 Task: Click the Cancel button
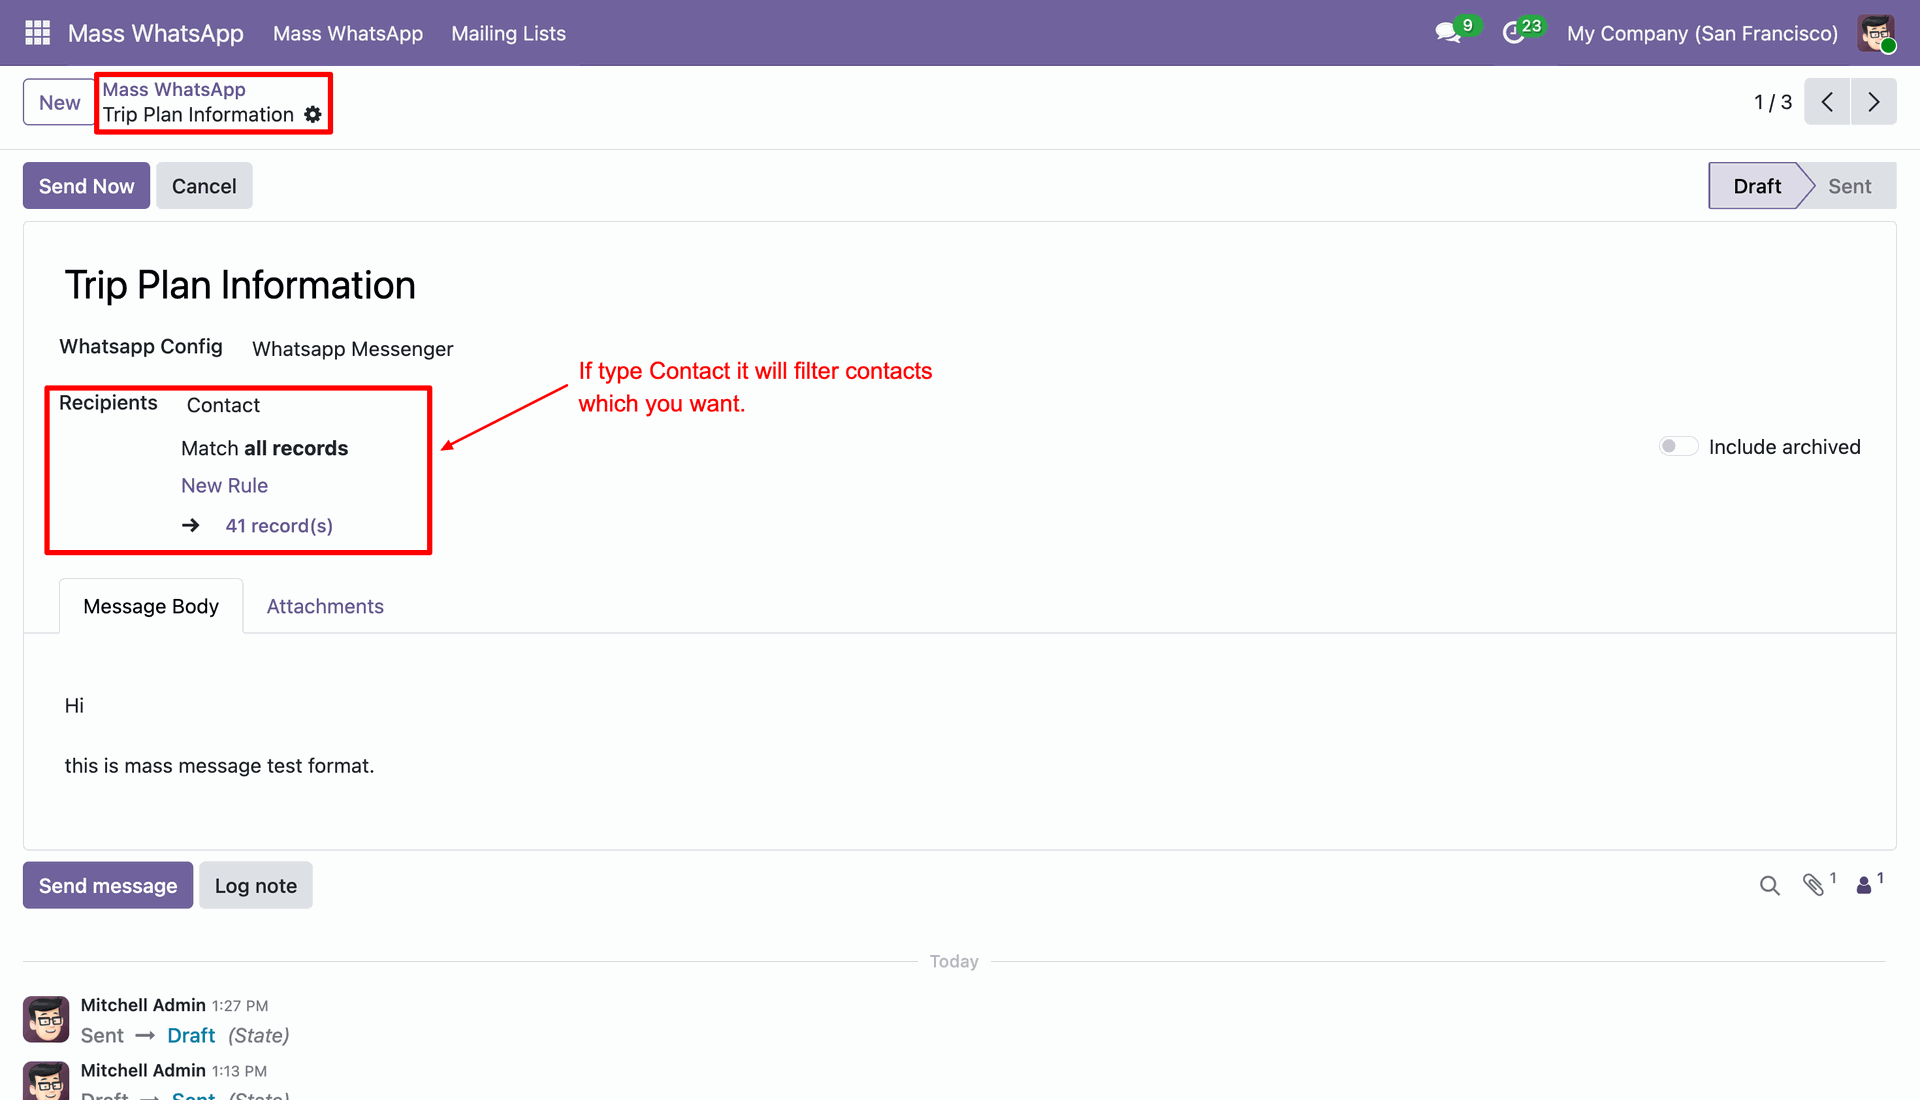click(204, 186)
